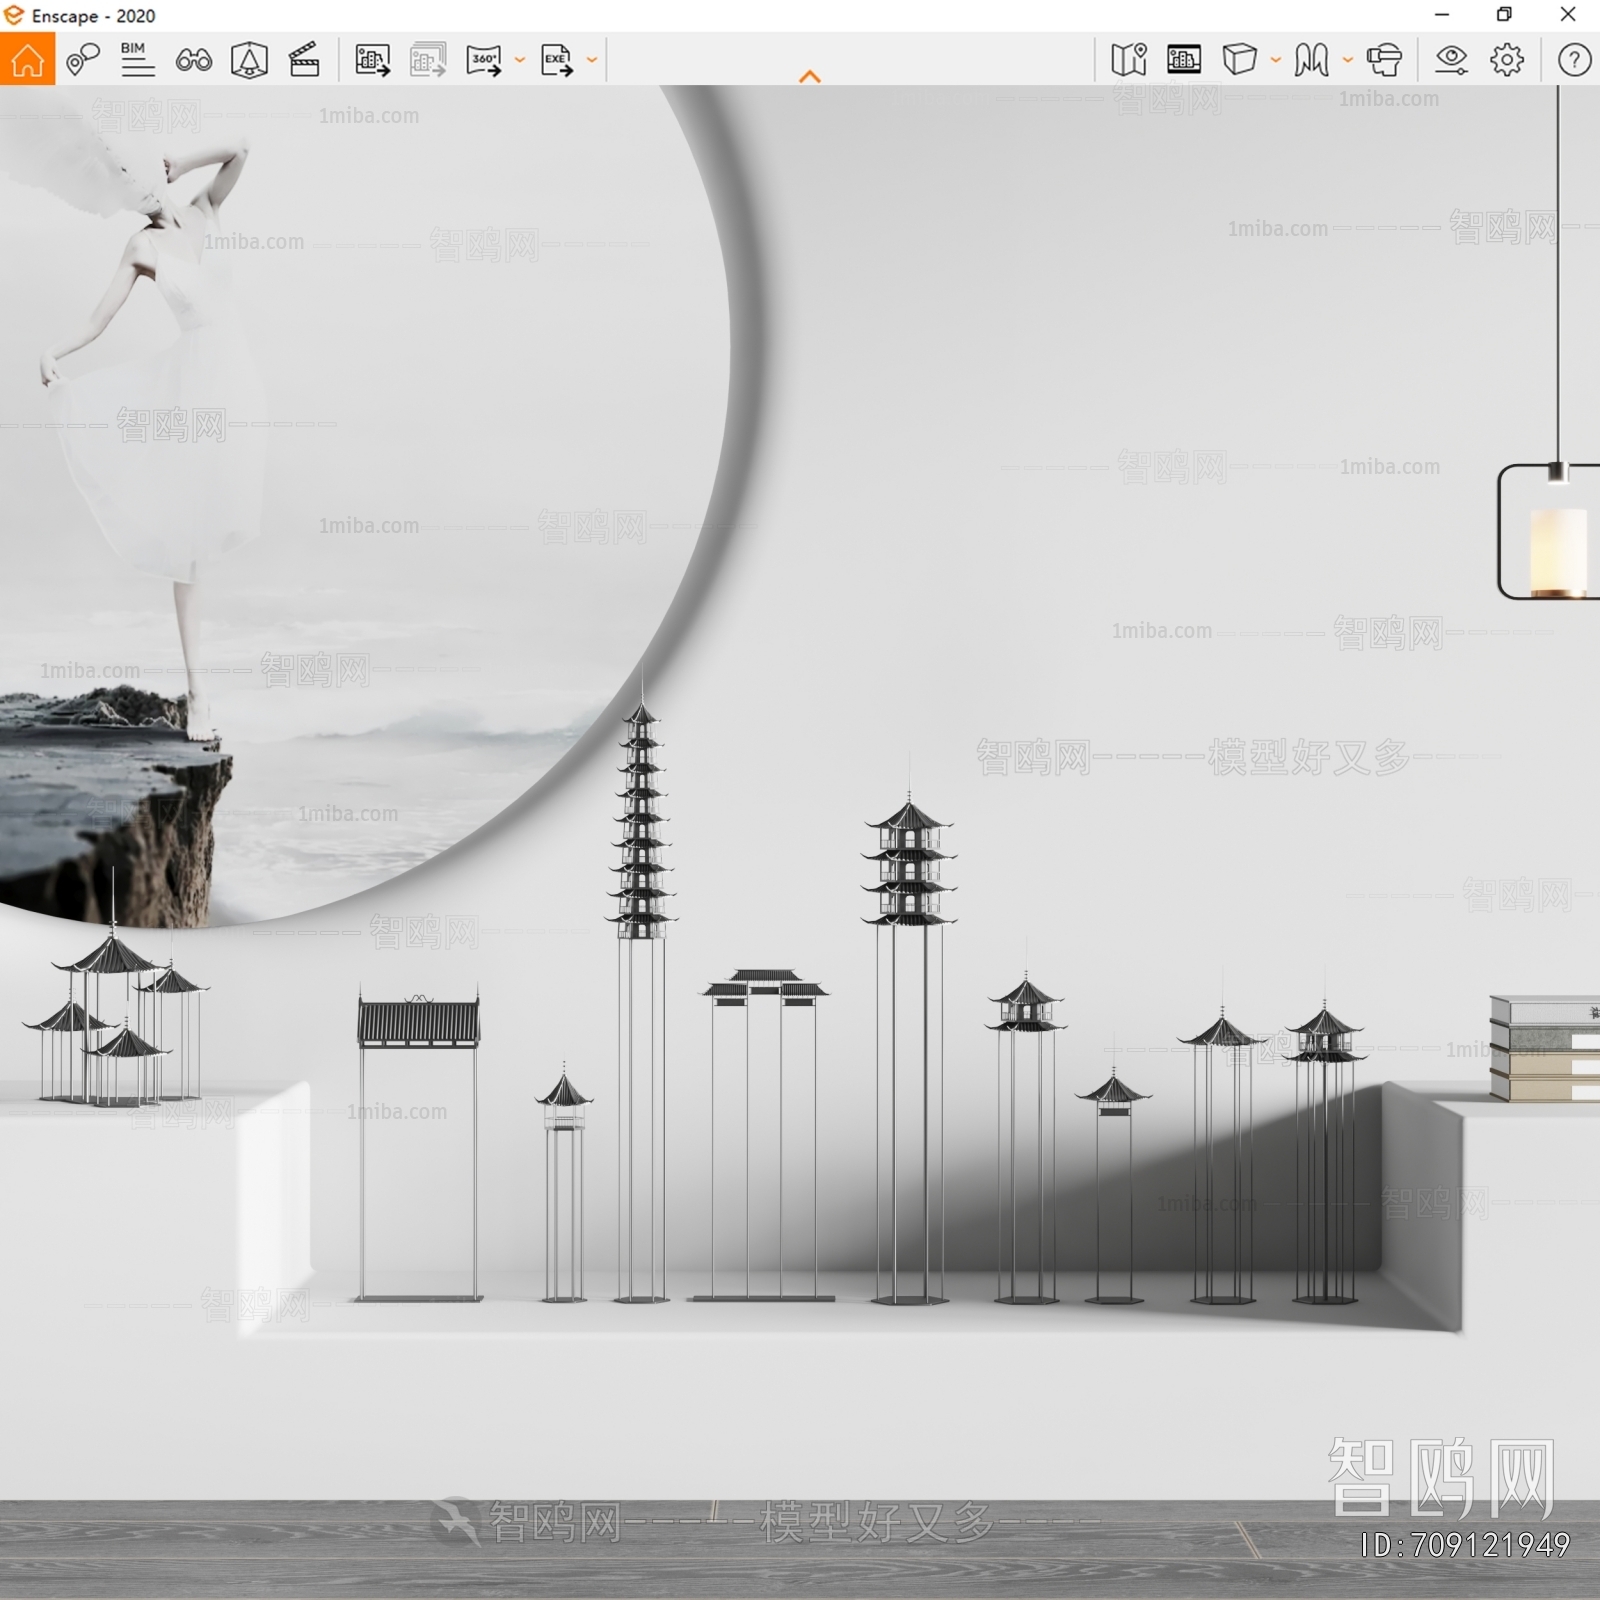Image resolution: width=1600 pixels, height=1600 pixels.
Task: Click the Batch Rendering icon
Action: click(428, 60)
